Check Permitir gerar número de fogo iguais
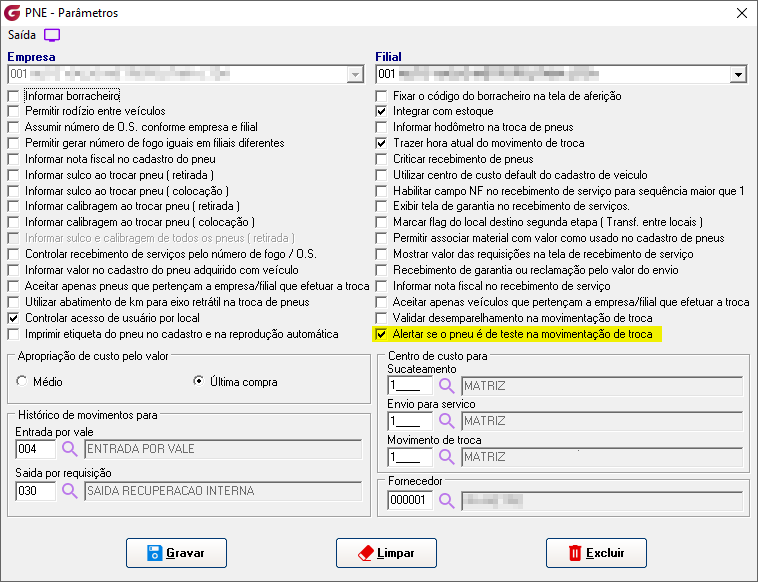This screenshot has height=582, width=758. pos(14,144)
